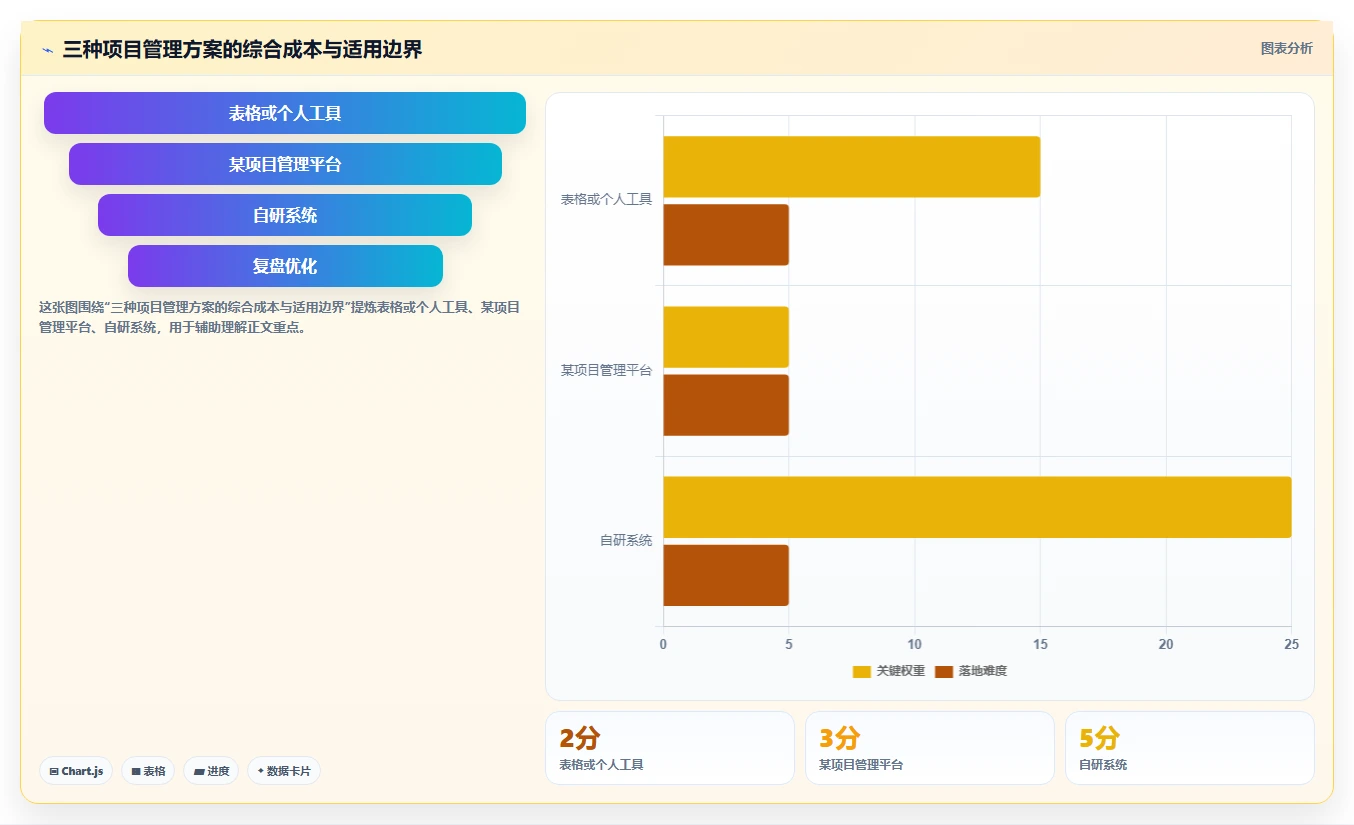Screen dimensions: 1354x825
Task: Click the x-axis tick value 0
Action: [x=663, y=645]
